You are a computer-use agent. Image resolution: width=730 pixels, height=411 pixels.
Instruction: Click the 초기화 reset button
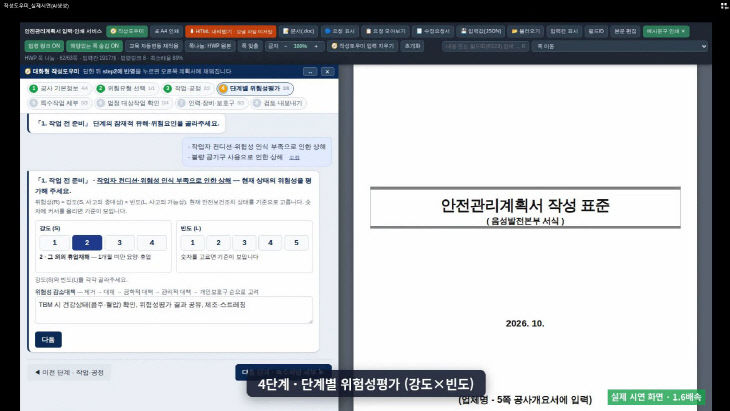pyautogui.click(x=412, y=46)
